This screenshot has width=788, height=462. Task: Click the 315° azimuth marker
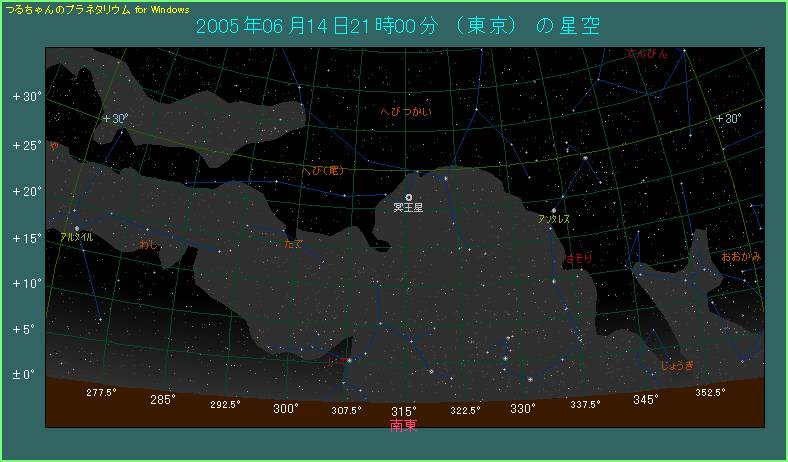(x=403, y=411)
